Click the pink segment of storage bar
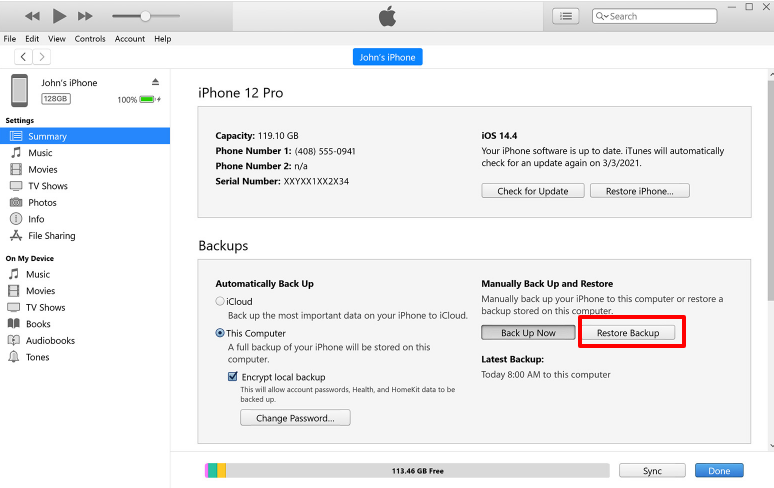Image resolution: width=774 pixels, height=488 pixels. point(206,471)
